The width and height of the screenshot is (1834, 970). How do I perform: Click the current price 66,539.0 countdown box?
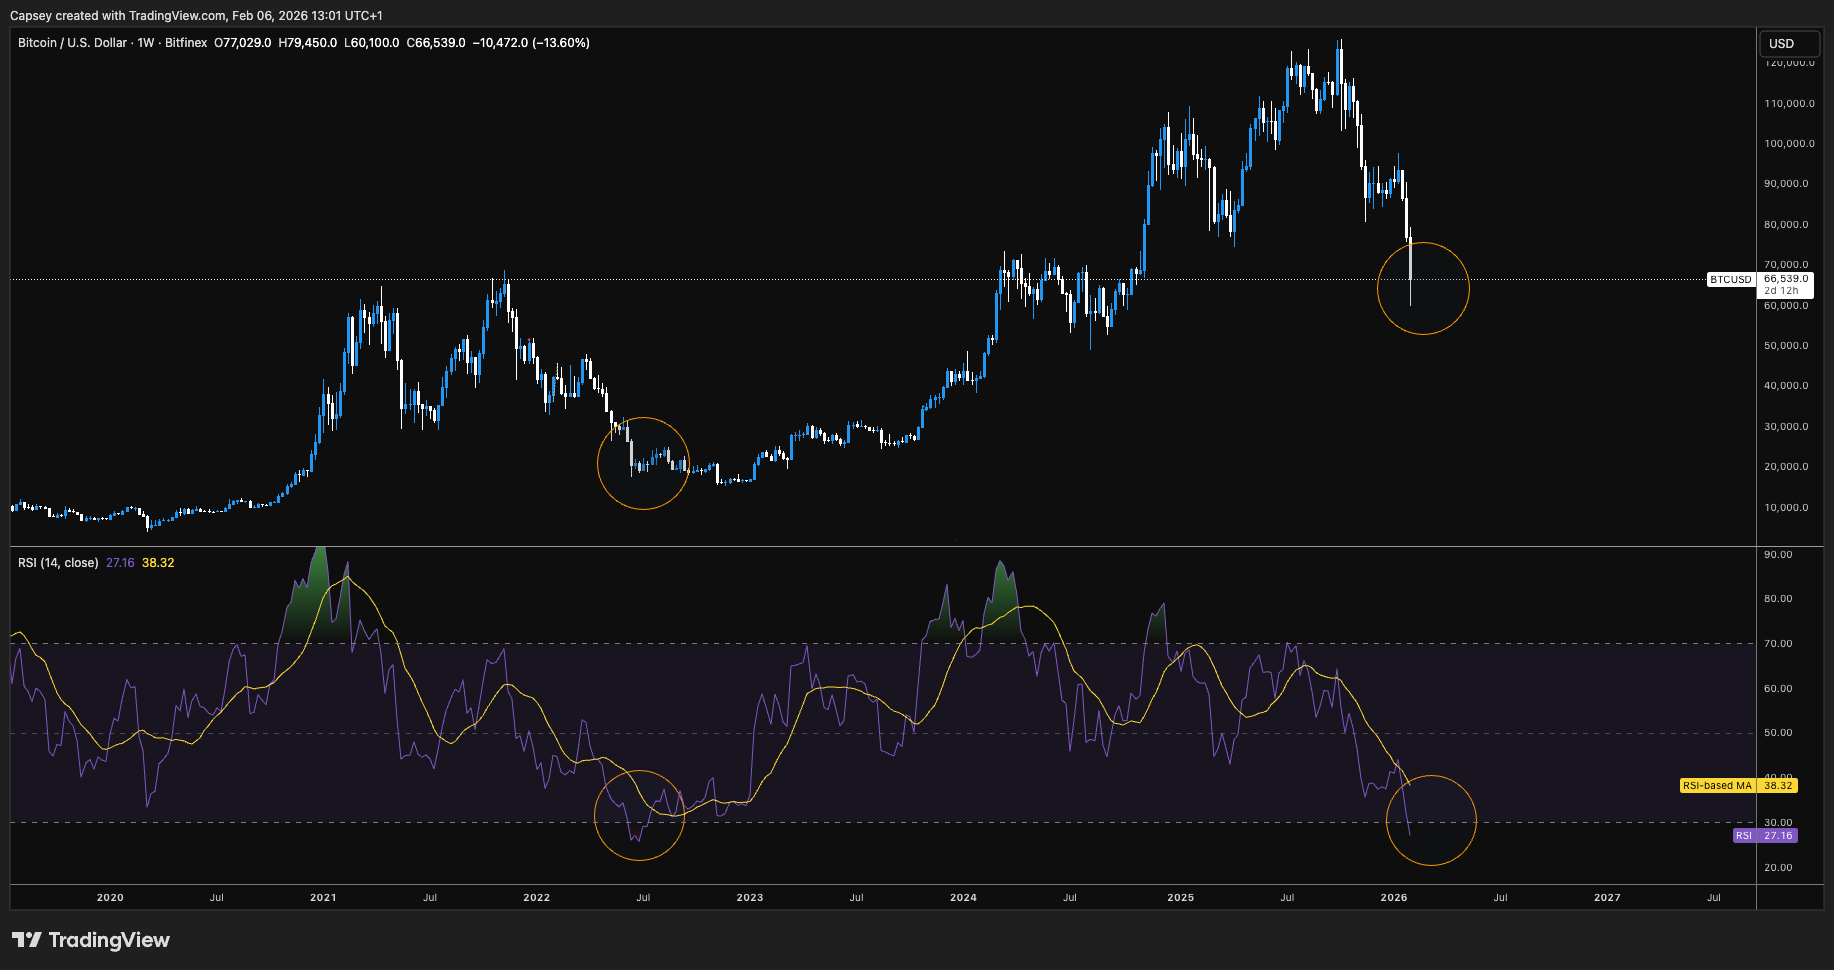click(x=1785, y=285)
